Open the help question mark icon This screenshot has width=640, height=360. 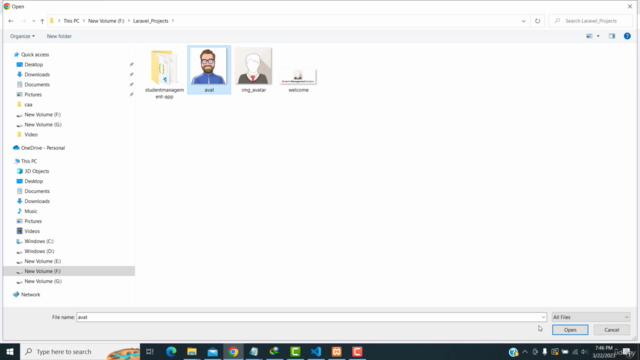627,36
